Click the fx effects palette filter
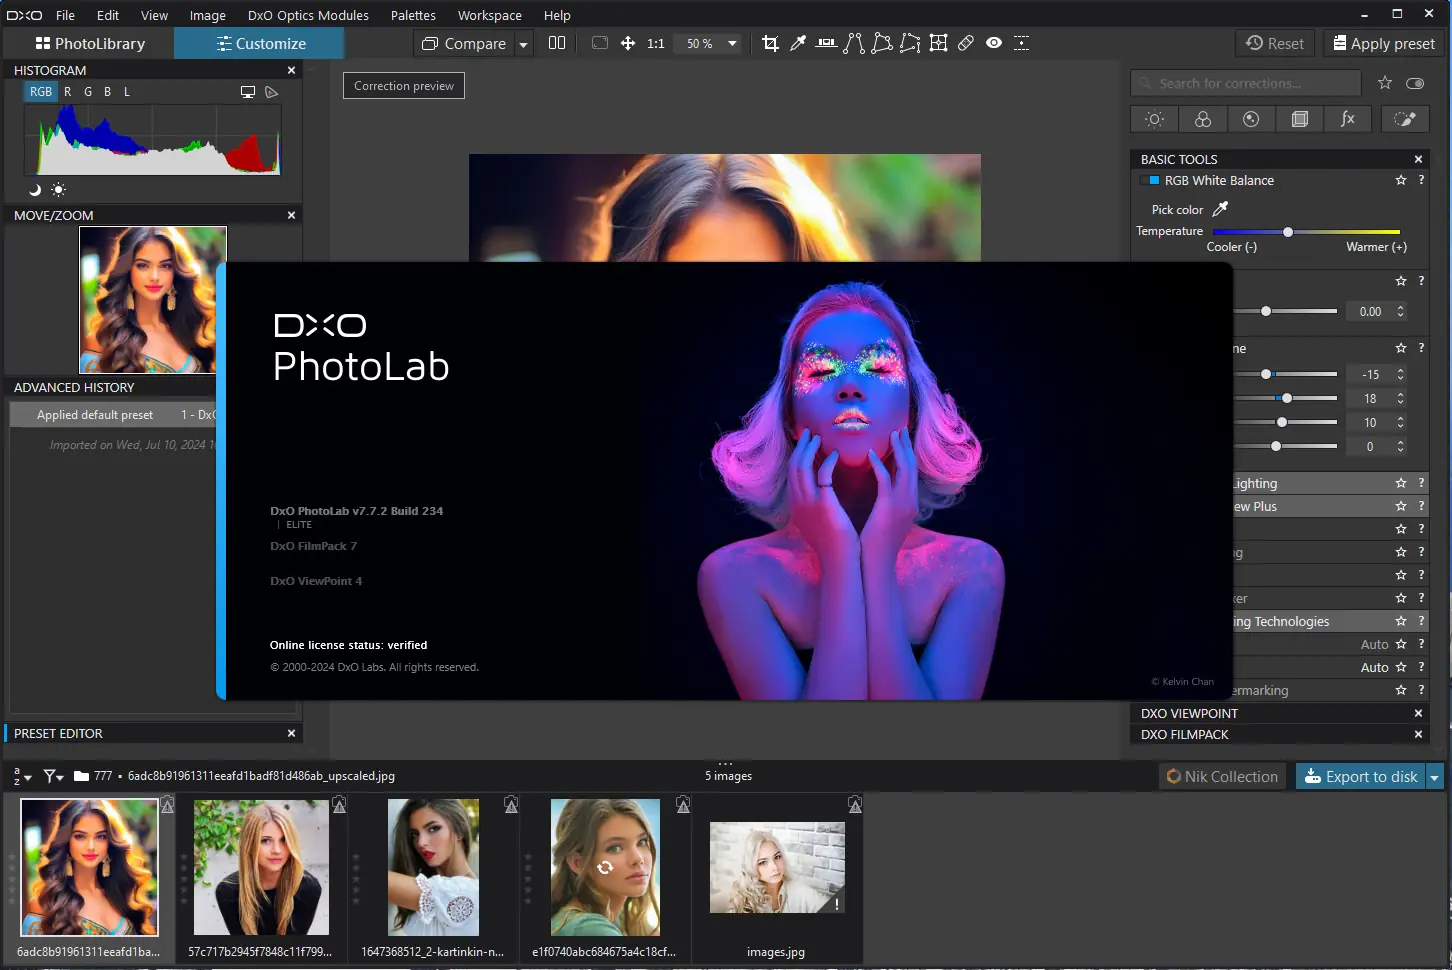The image size is (1452, 970). coord(1348,119)
